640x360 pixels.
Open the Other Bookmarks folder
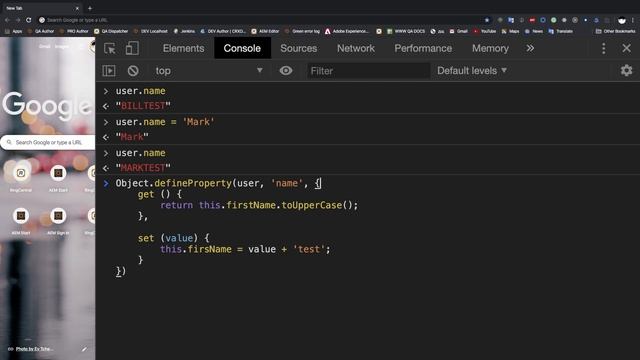point(616,31)
